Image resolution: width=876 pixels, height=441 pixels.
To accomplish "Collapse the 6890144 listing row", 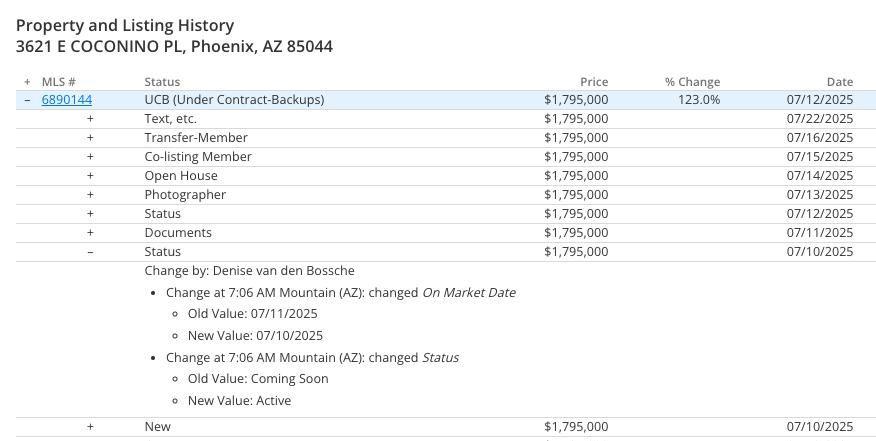I will click(27, 100).
